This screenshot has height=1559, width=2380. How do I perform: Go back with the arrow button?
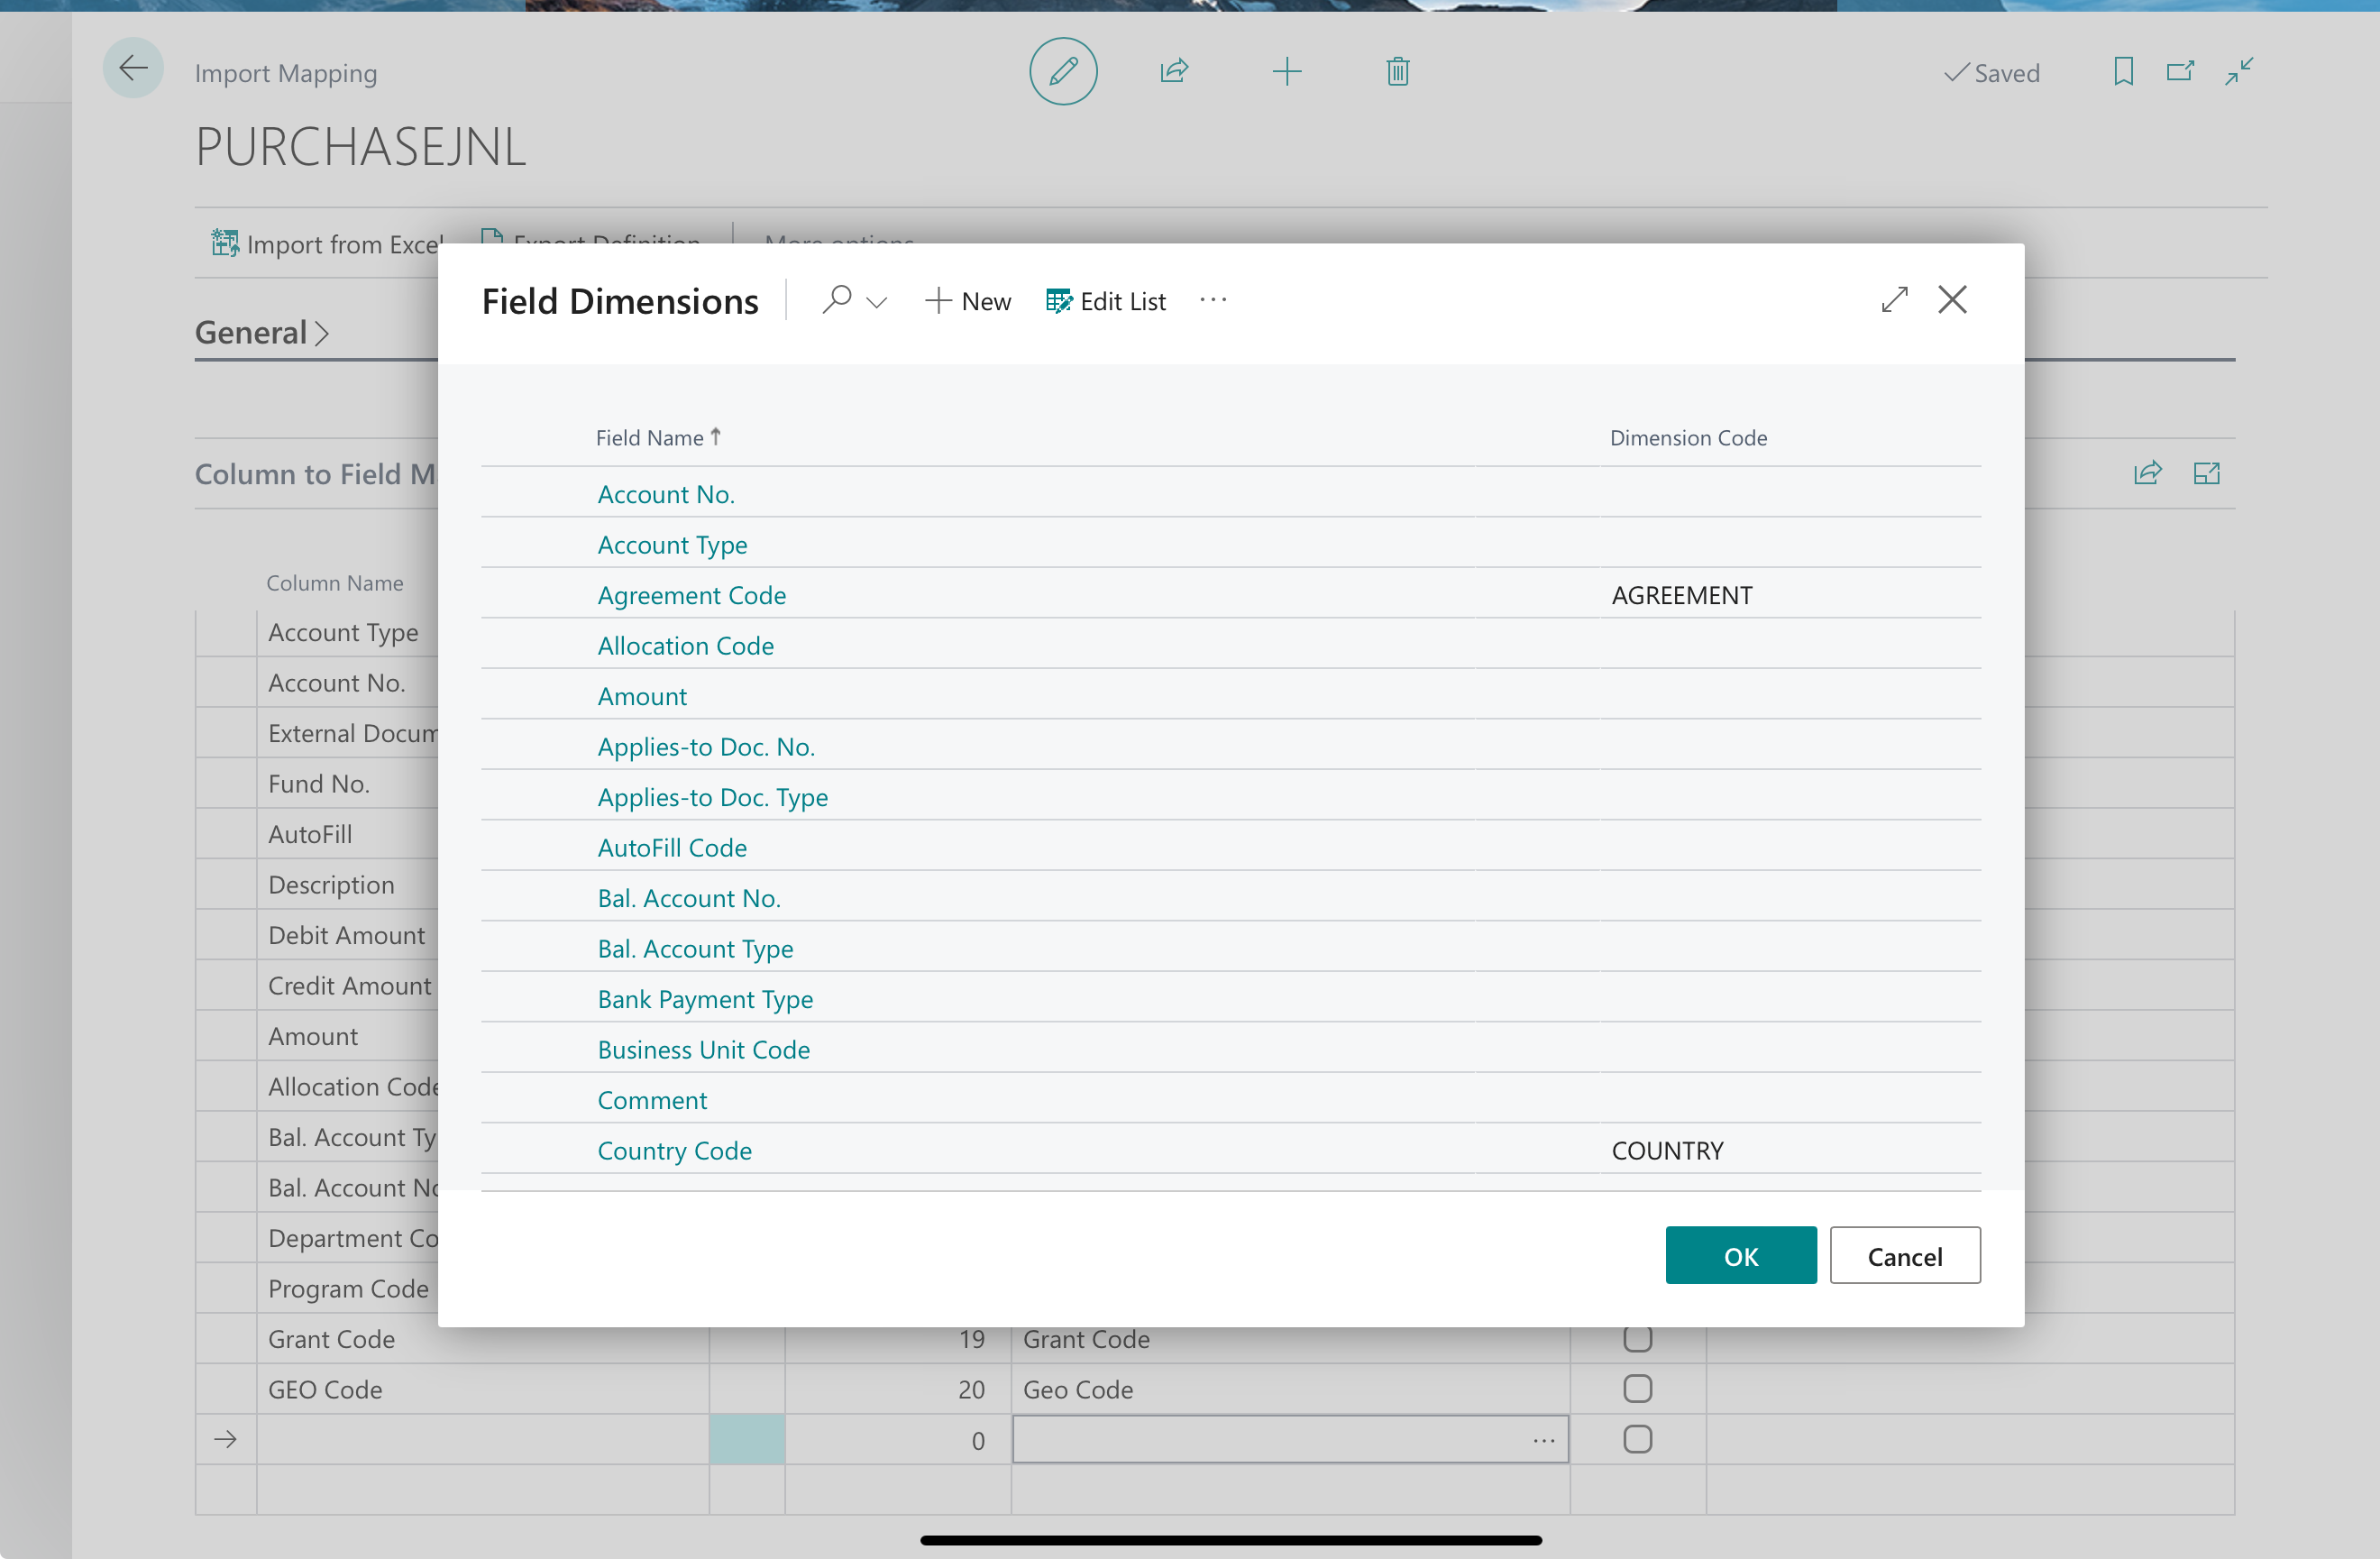(133, 68)
